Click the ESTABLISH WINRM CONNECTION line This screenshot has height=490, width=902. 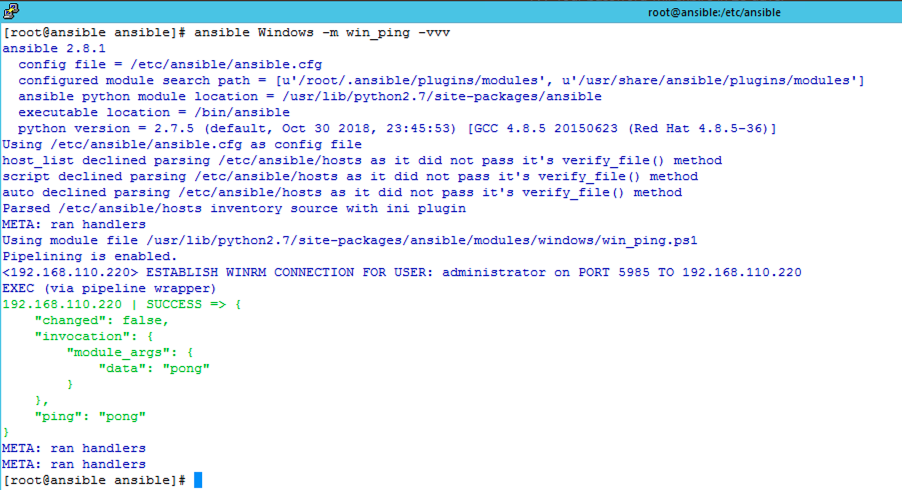pos(401,272)
